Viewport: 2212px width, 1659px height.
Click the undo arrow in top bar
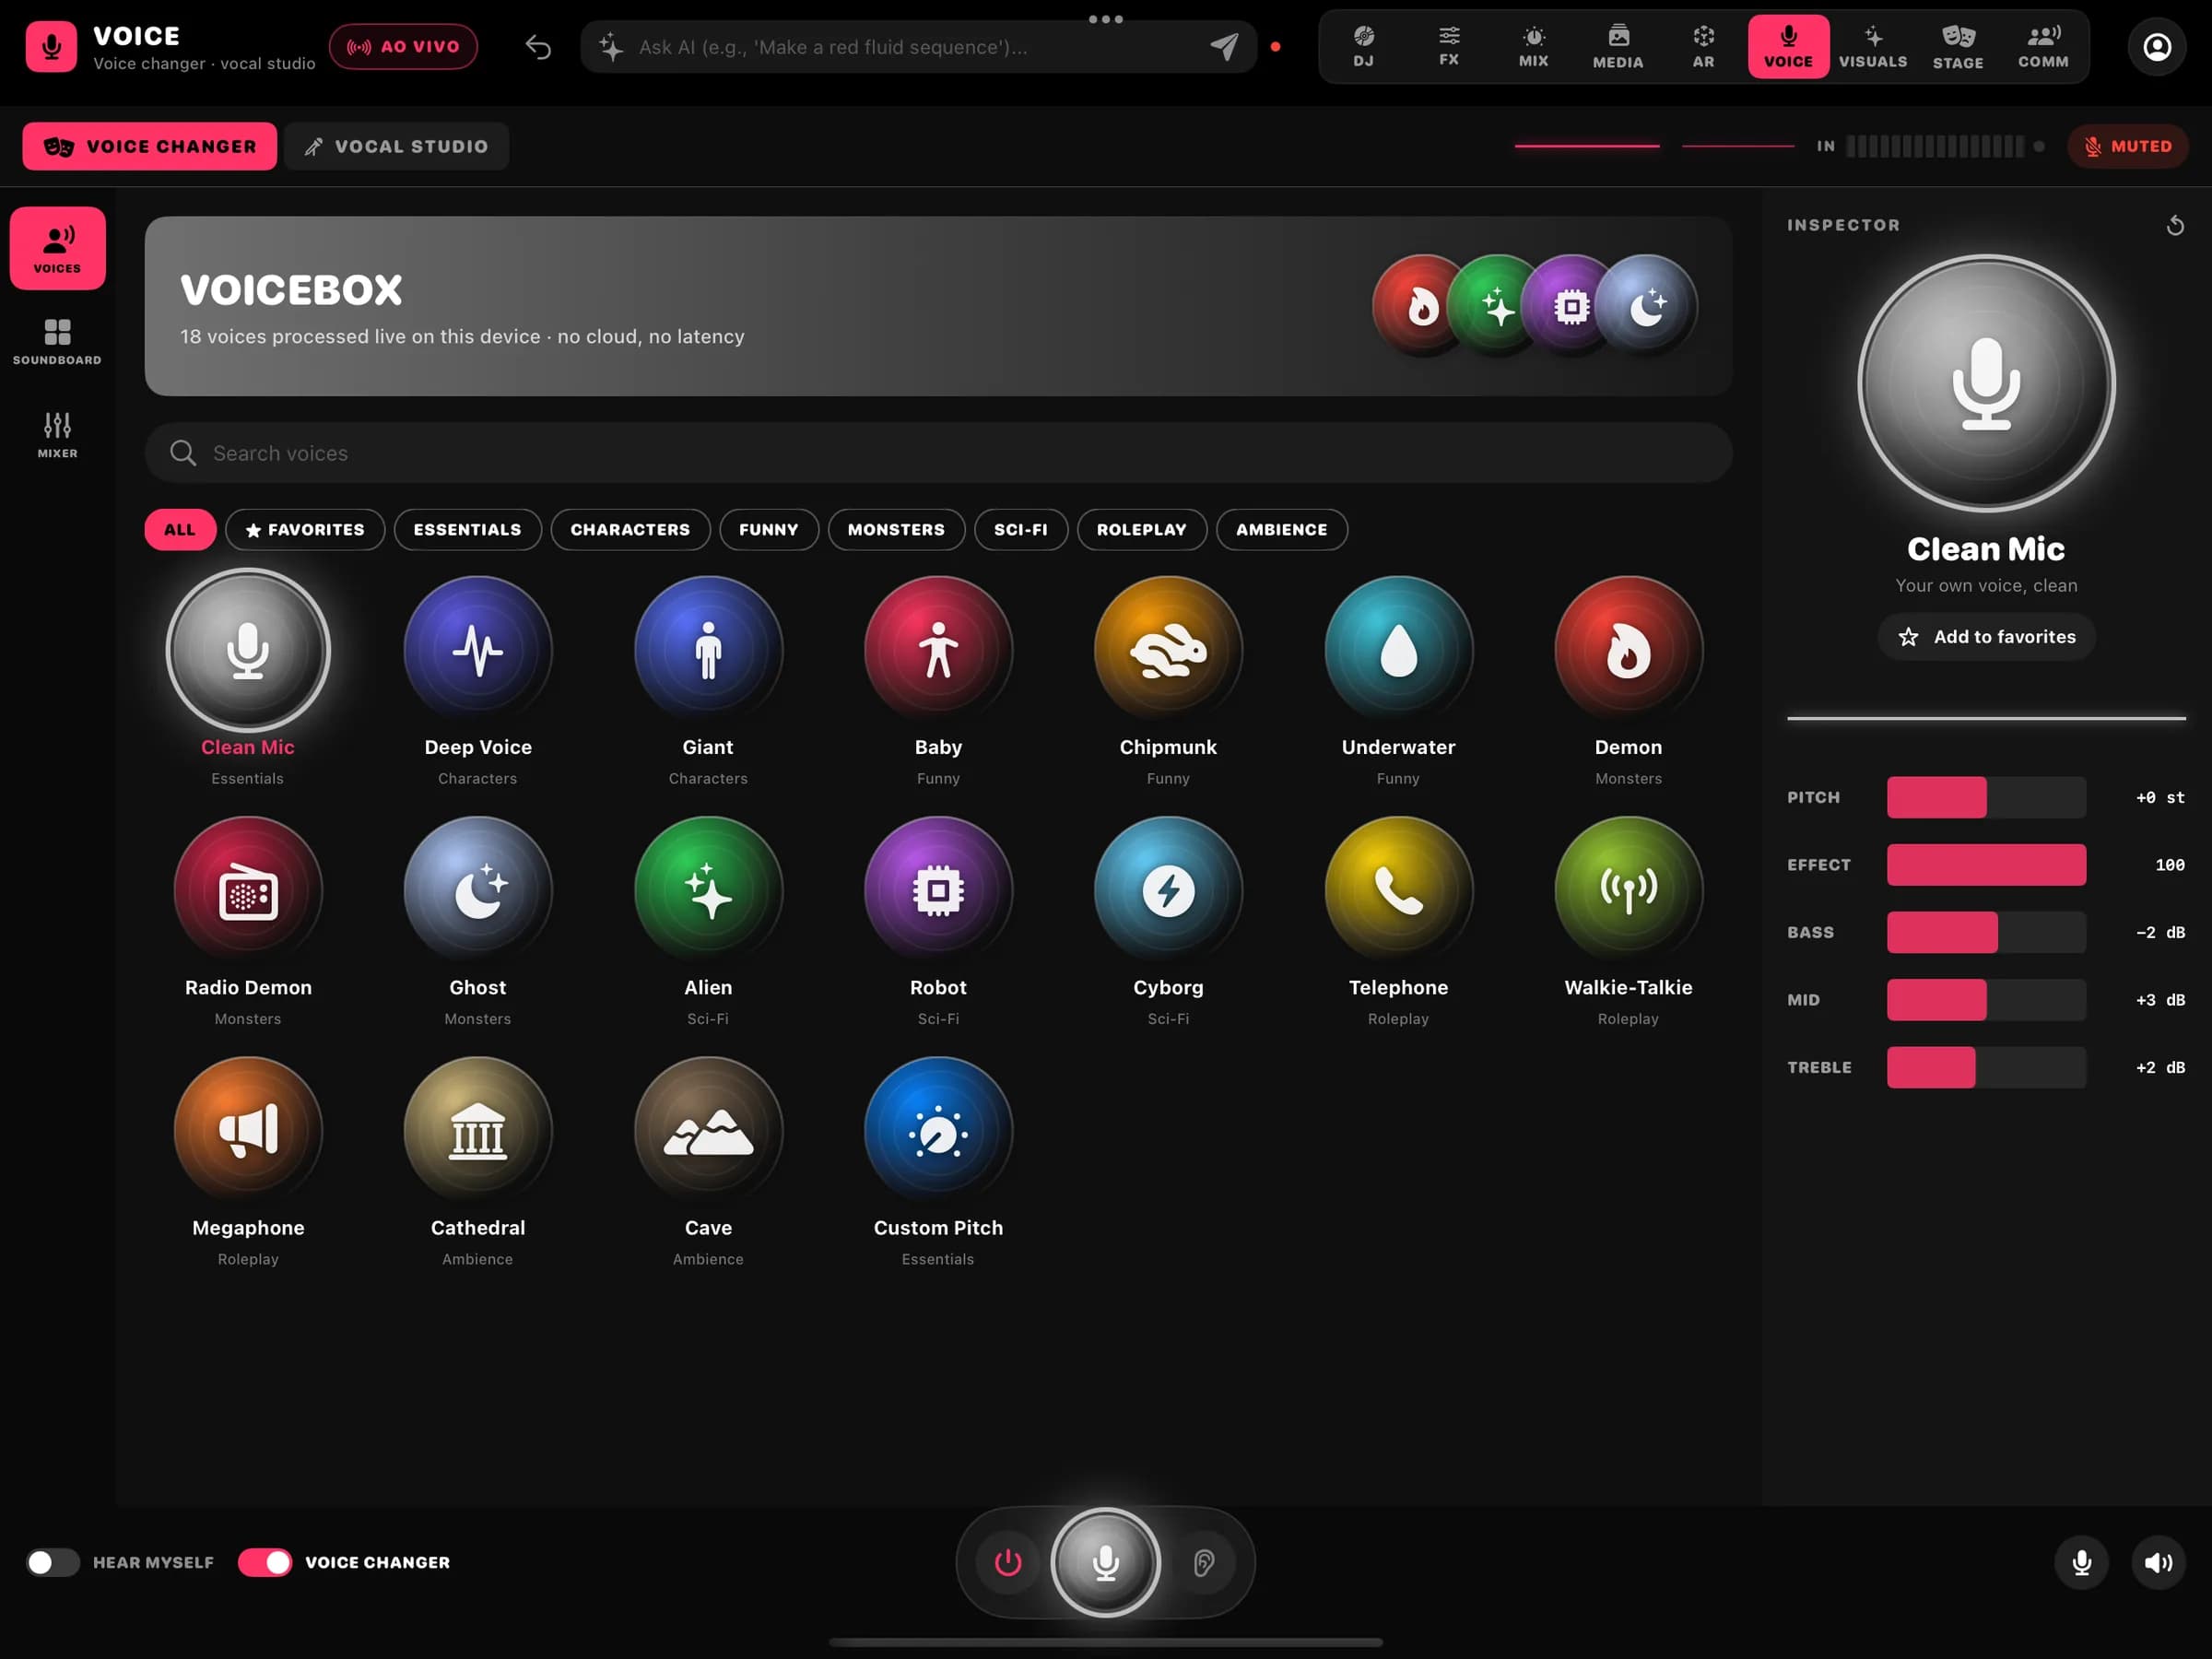click(538, 47)
